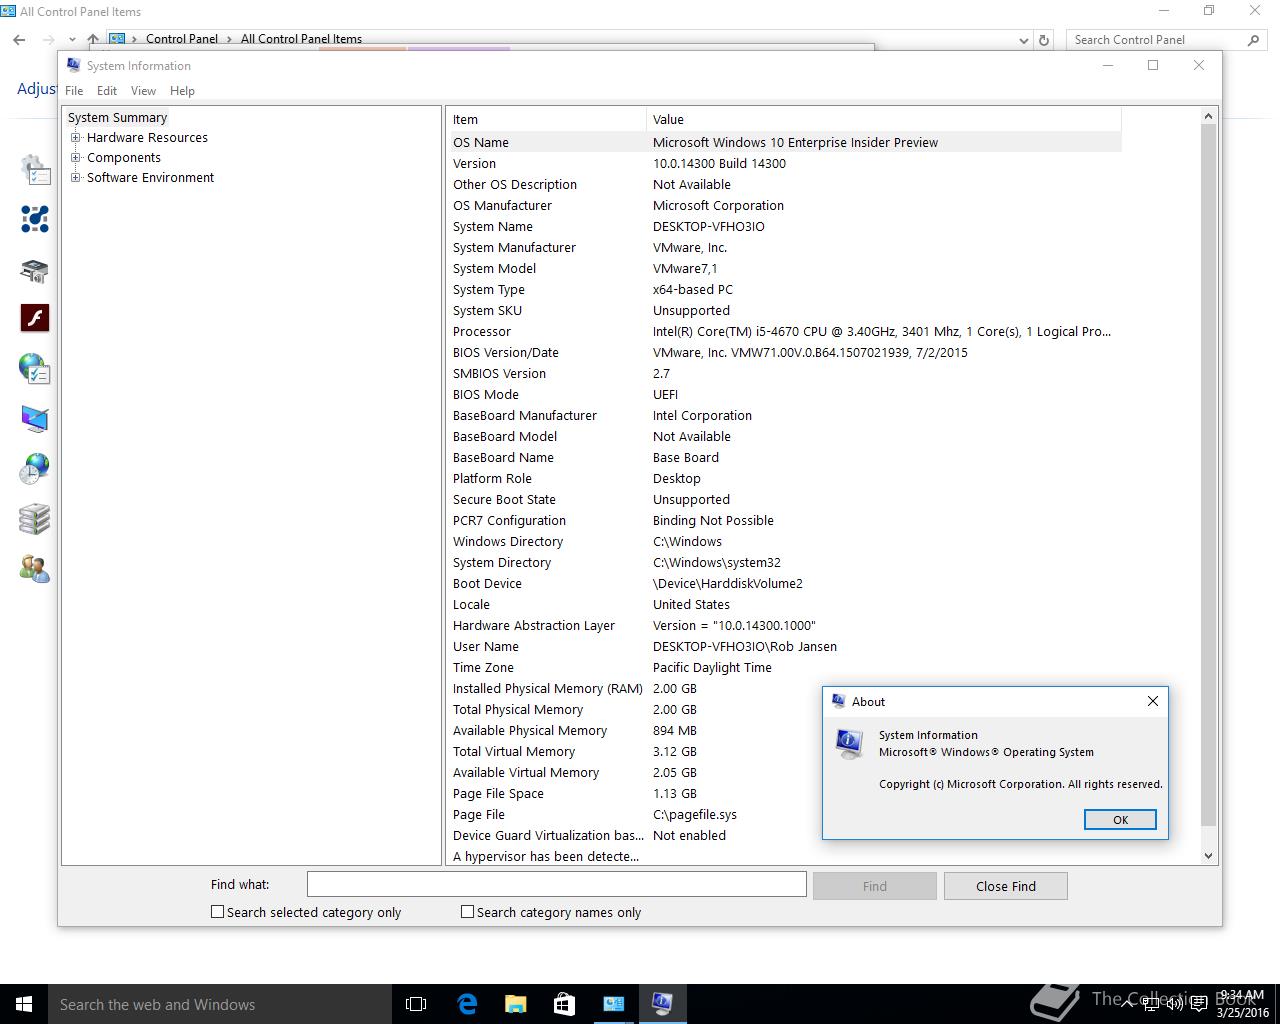
Task: Click the details list scrollbar down arrow
Action: (x=1208, y=855)
